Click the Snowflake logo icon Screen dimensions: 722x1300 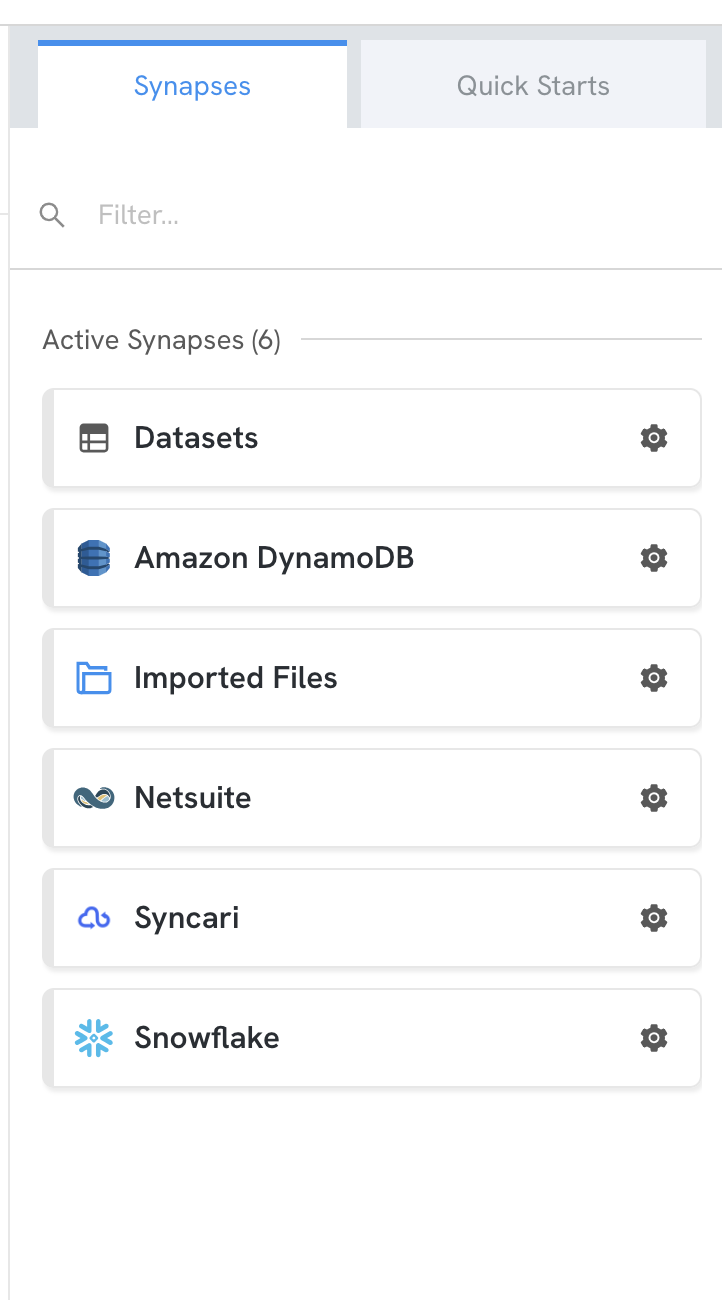point(94,1038)
